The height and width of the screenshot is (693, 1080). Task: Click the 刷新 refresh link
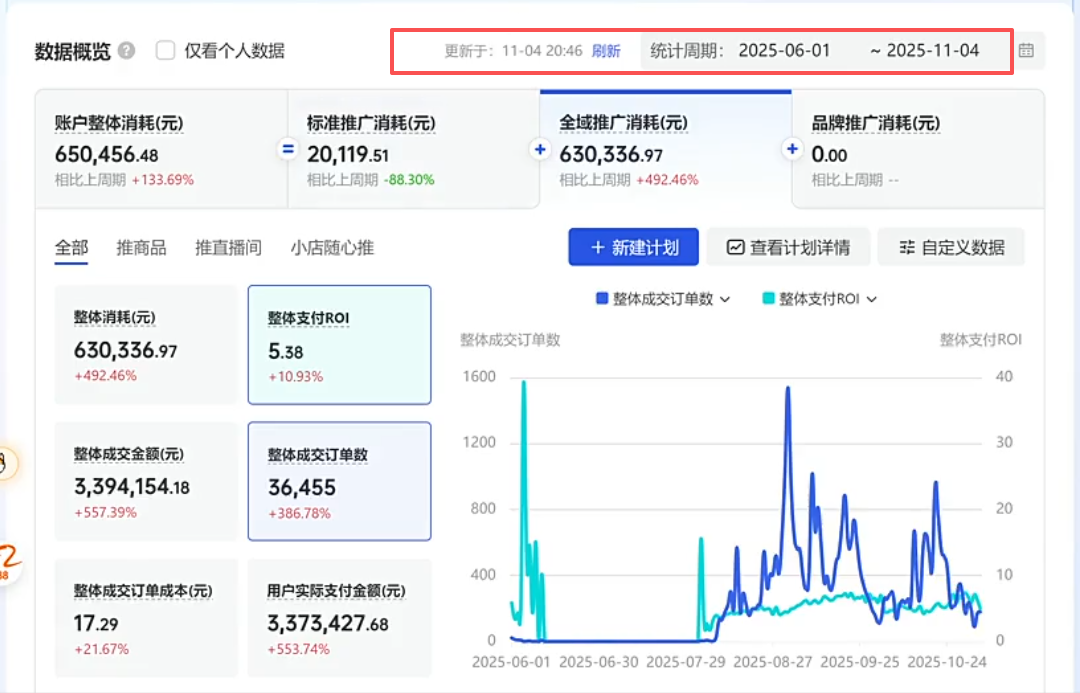pyautogui.click(x=606, y=51)
